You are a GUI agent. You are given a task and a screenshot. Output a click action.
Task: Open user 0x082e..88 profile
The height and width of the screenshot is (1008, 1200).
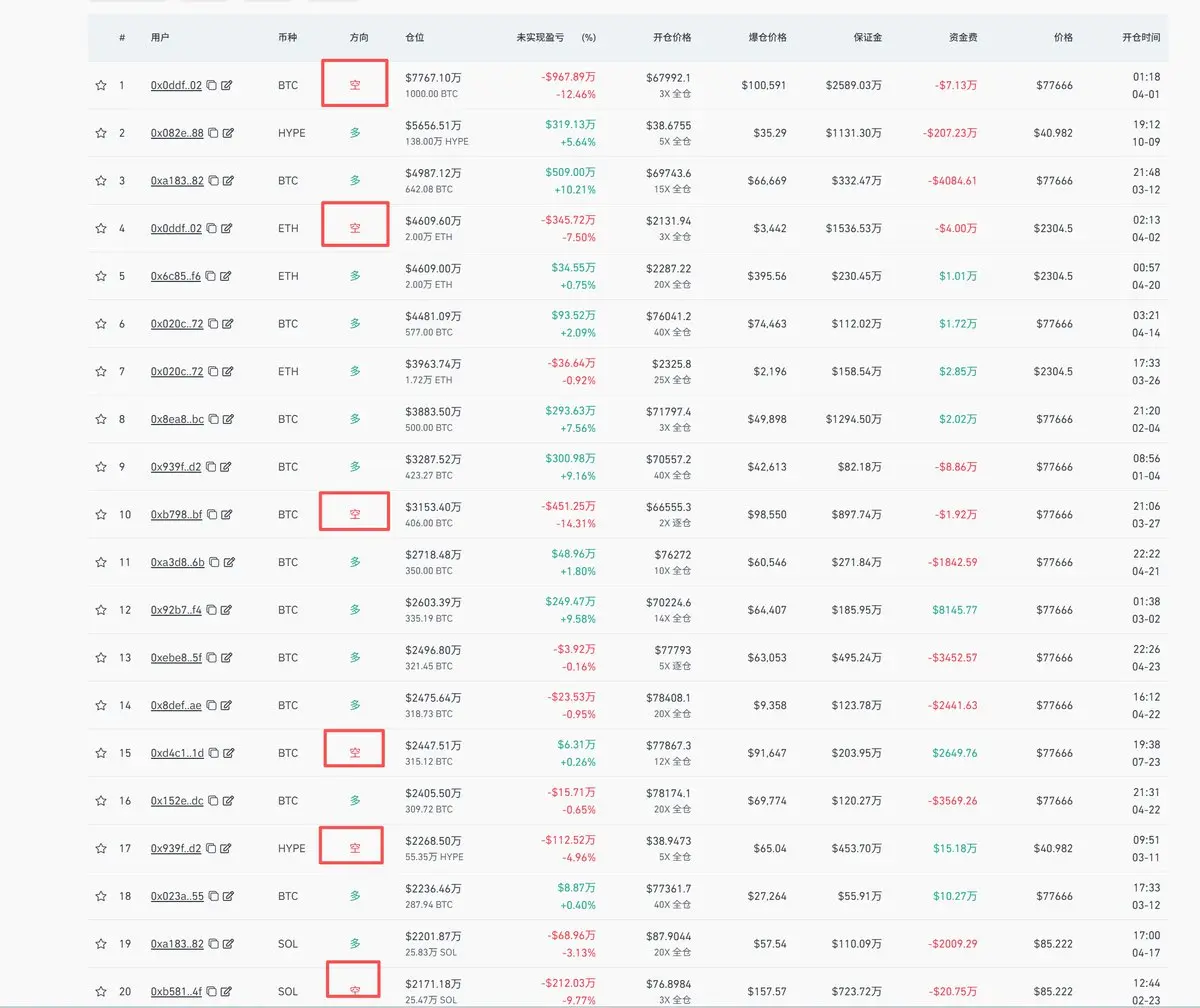tap(177, 133)
